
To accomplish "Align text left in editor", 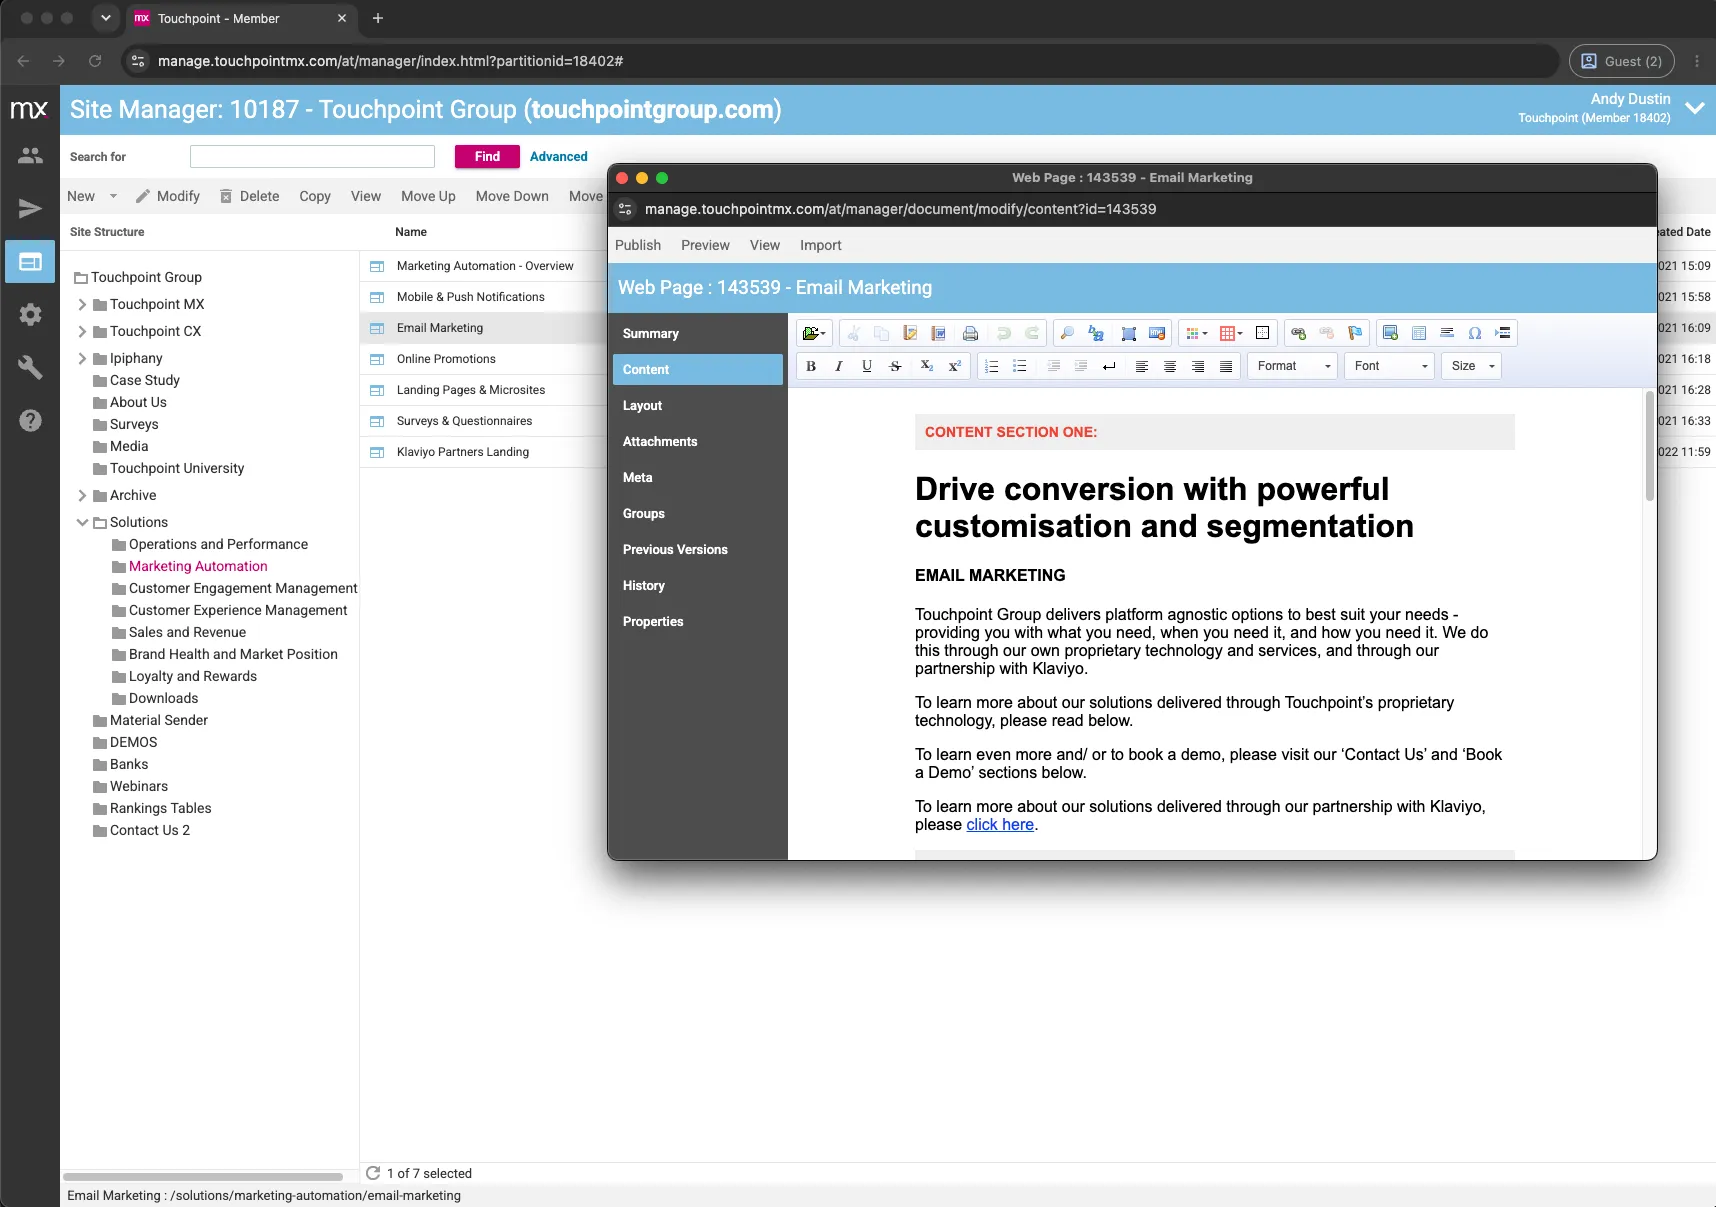I will tap(1142, 366).
